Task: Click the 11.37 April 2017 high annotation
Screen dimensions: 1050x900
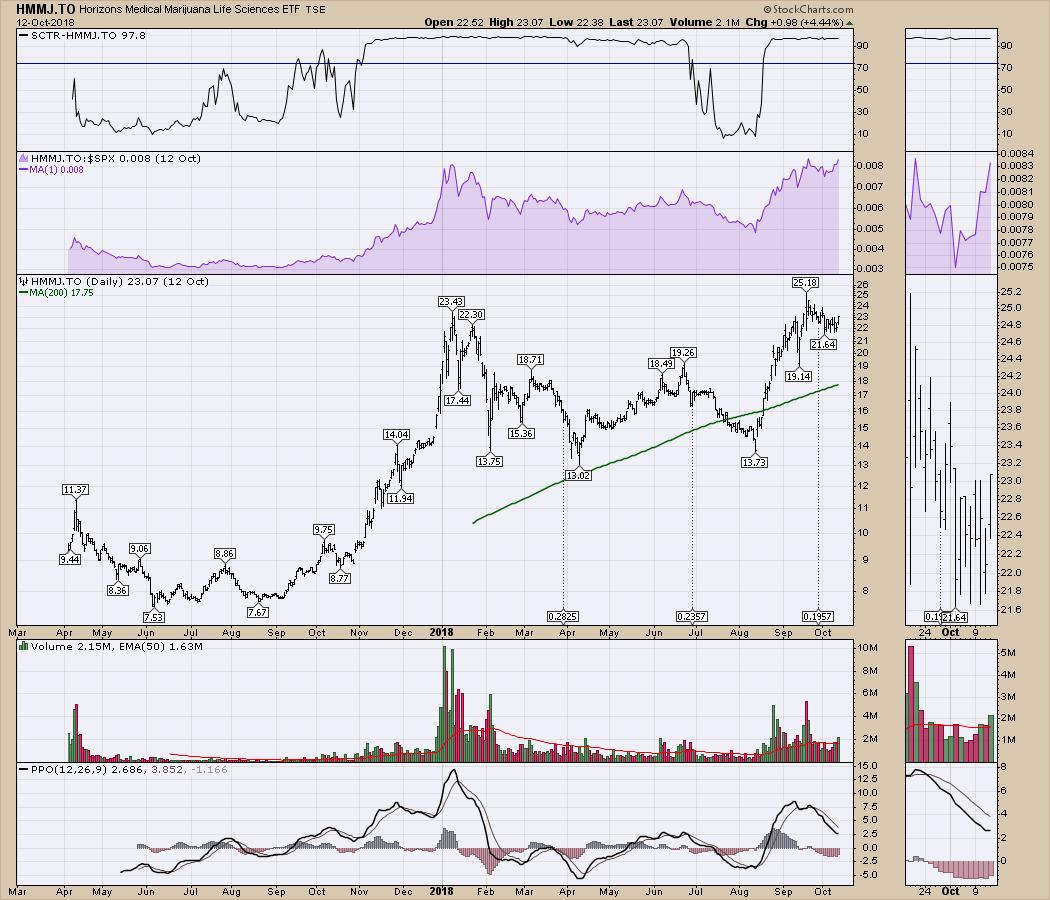Action: [75, 490]
